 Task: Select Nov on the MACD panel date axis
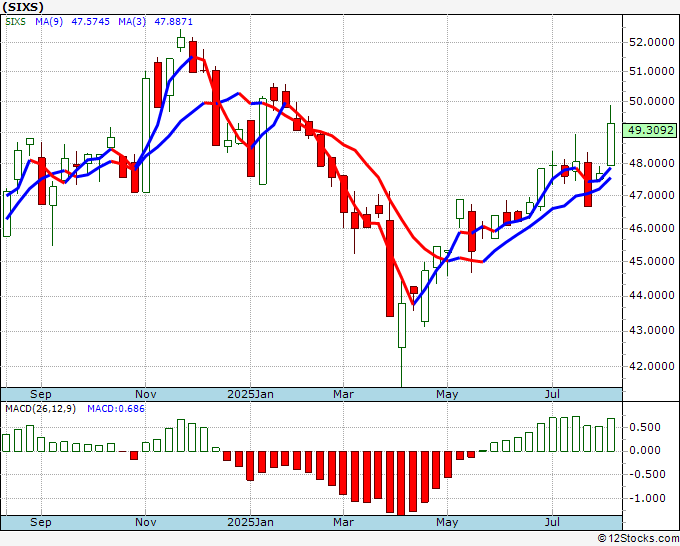(x=146, y=522)
